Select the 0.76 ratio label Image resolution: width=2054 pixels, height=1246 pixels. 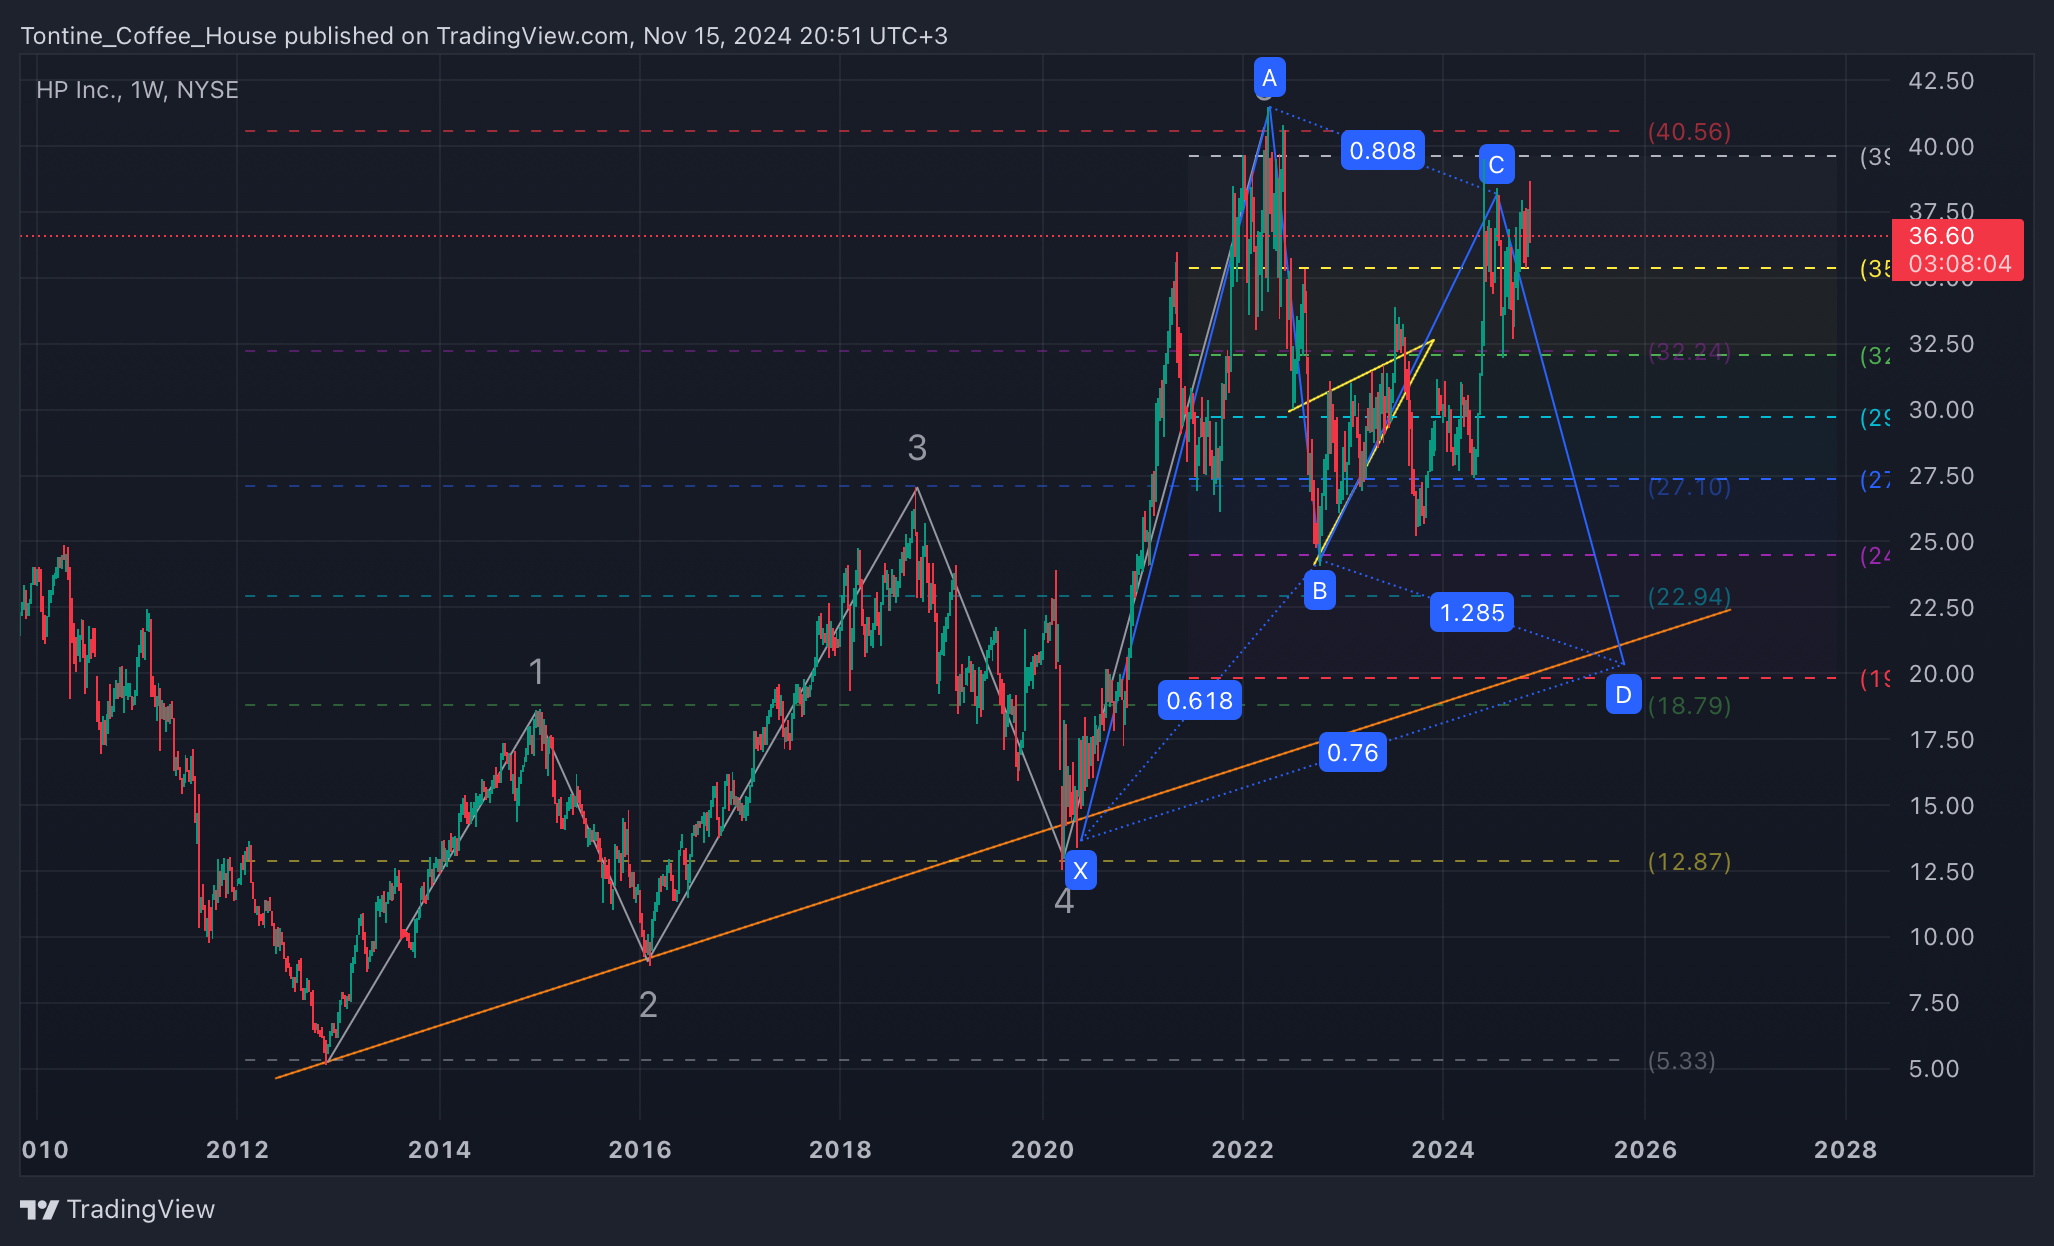1353,753
